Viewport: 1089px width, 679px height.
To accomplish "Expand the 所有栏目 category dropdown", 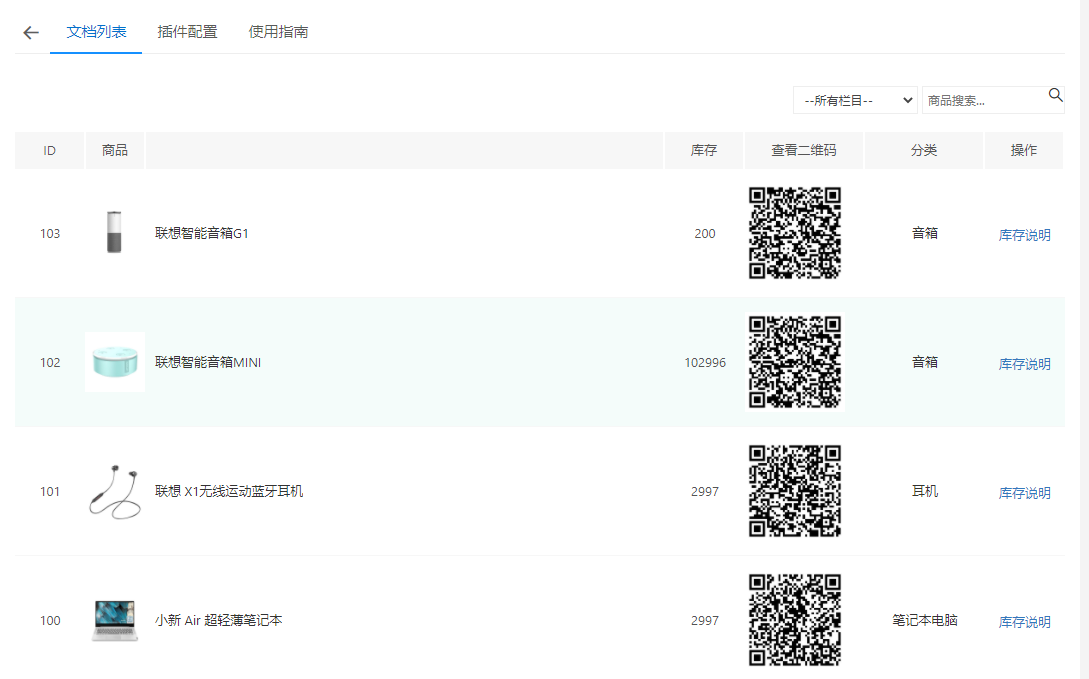I will click(x=855, y=101).
